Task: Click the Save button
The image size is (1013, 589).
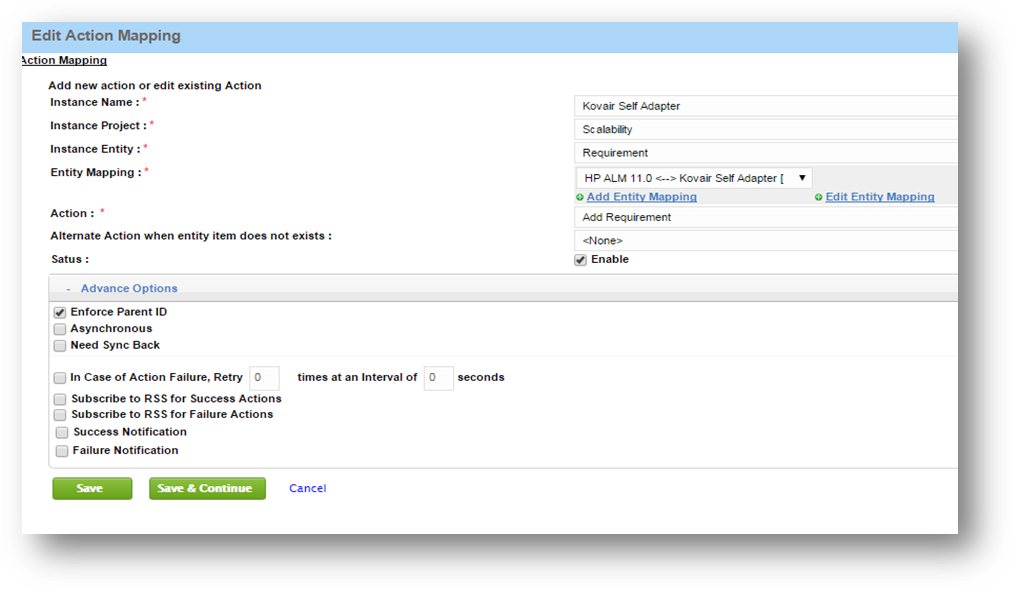Action: tap(91, 488)
